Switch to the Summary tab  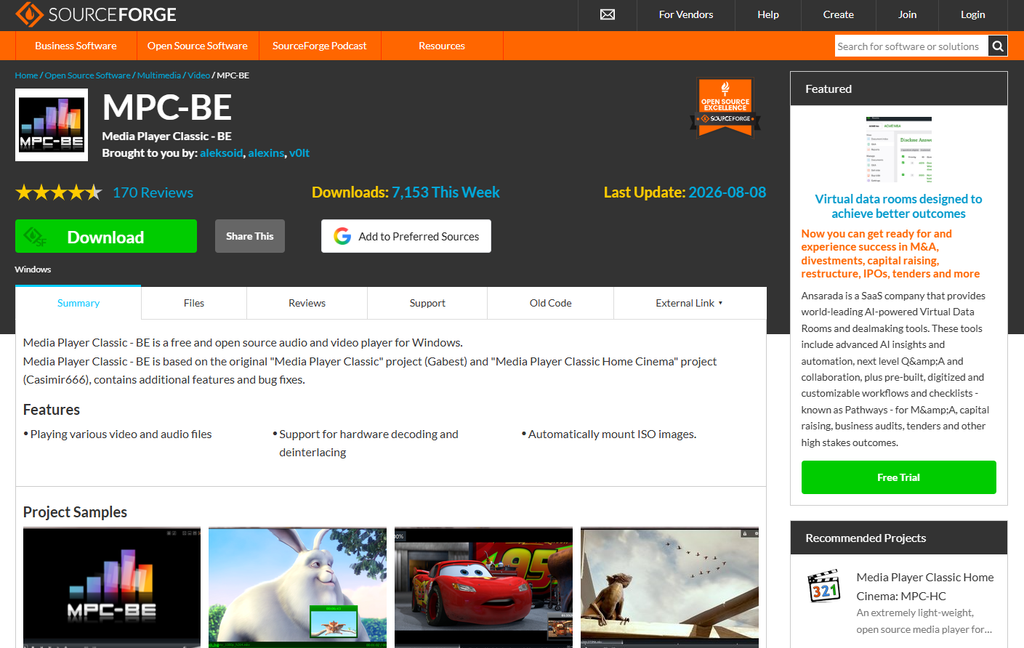pyautogui.click(x=78, y=303)
